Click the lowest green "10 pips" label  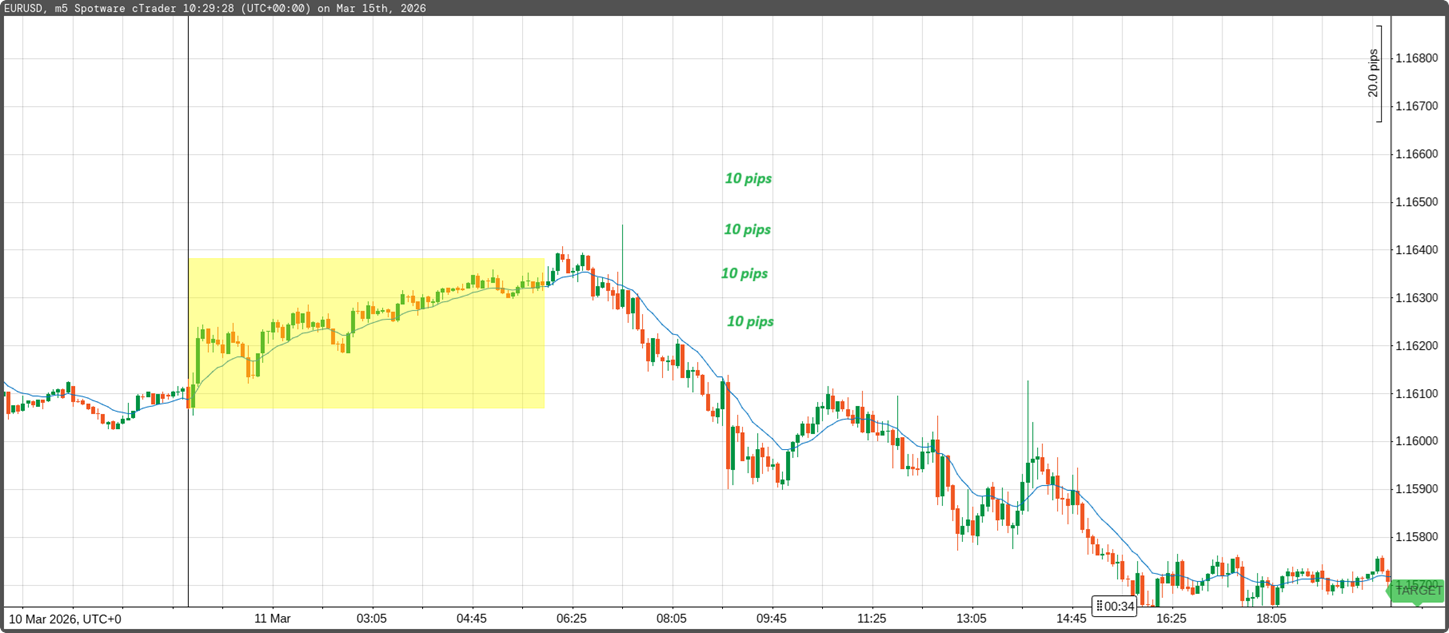click(750, 321)
